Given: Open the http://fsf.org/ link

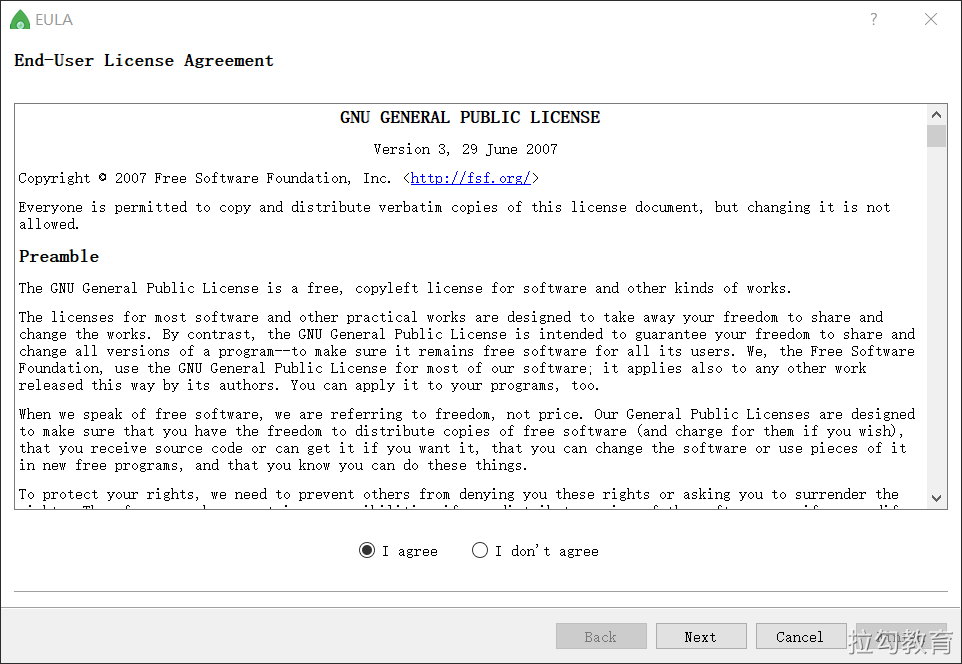Looking at the screenshot, I should 471,178.
